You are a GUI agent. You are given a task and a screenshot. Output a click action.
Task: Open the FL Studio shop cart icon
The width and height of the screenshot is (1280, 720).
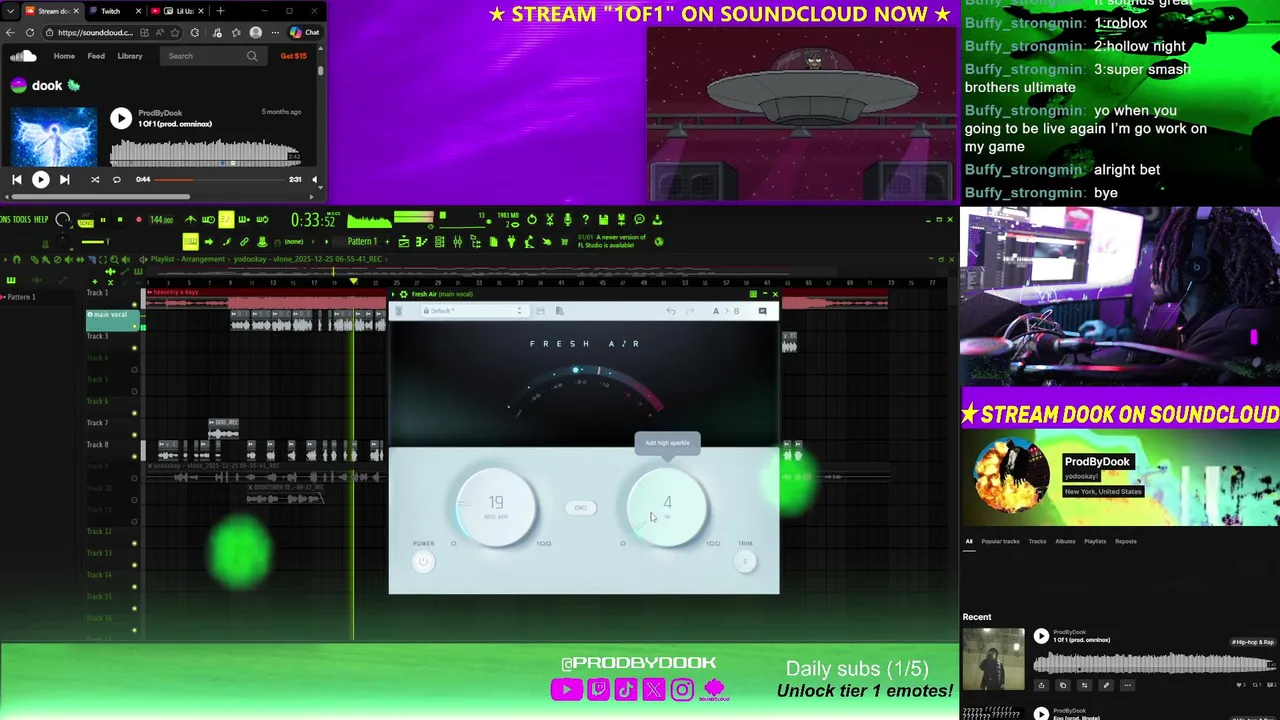pos(564,241)
